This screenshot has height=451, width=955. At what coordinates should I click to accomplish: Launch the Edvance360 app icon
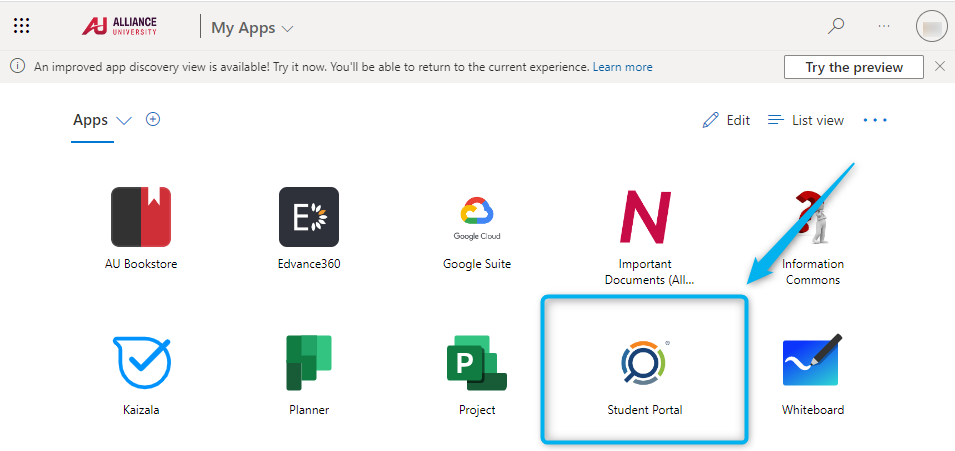(x=309, y=217)
